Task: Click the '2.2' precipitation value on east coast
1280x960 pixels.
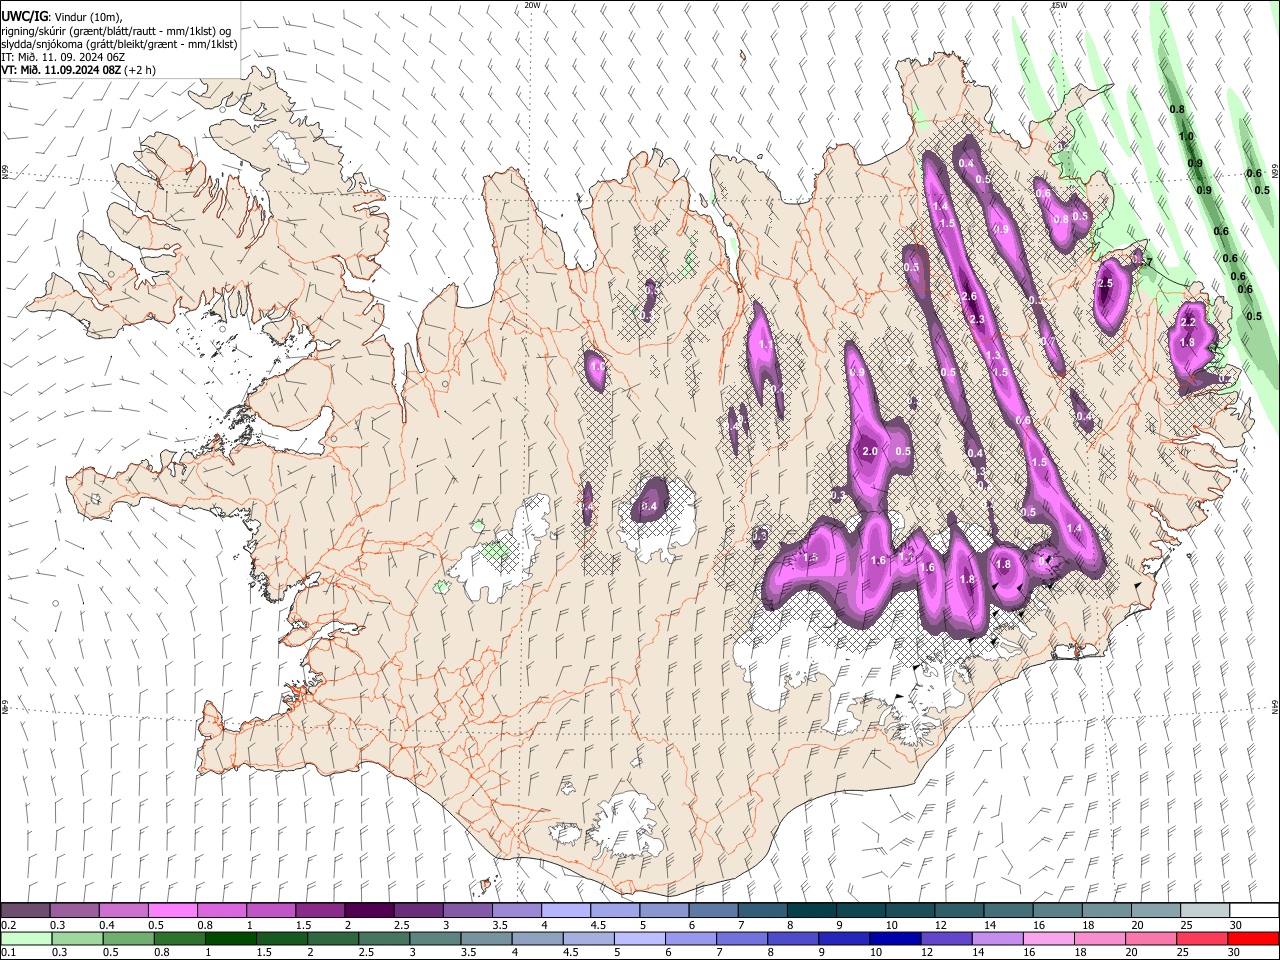Action: click(1188, 322)
